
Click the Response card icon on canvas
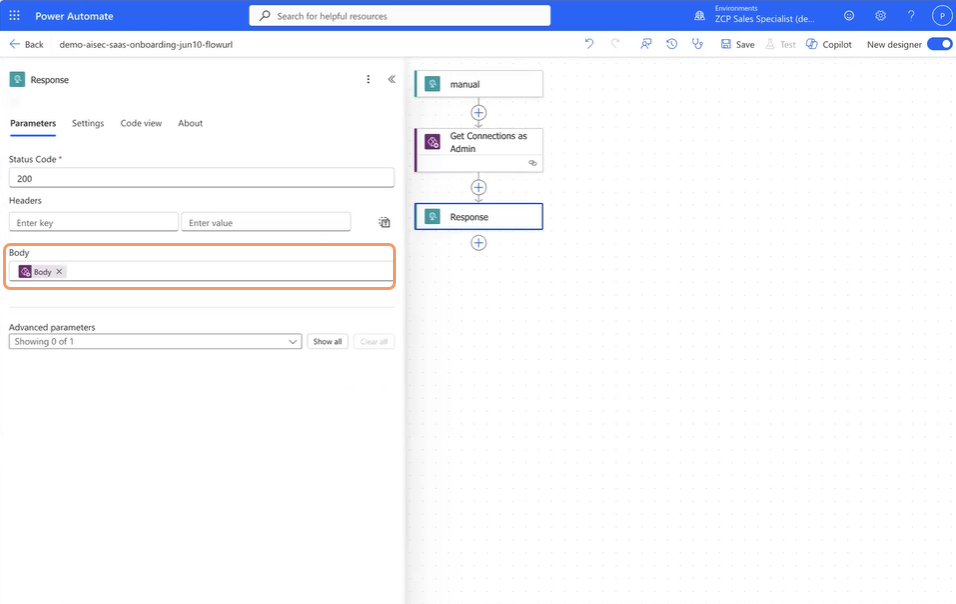[432, 216]
